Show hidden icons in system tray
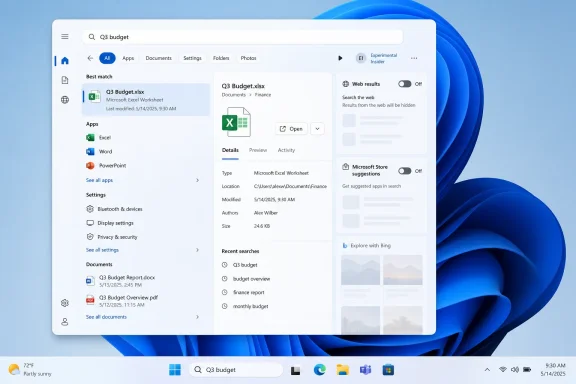The width and height of the screenshot is (576, 384). click(x=487, y=370)
